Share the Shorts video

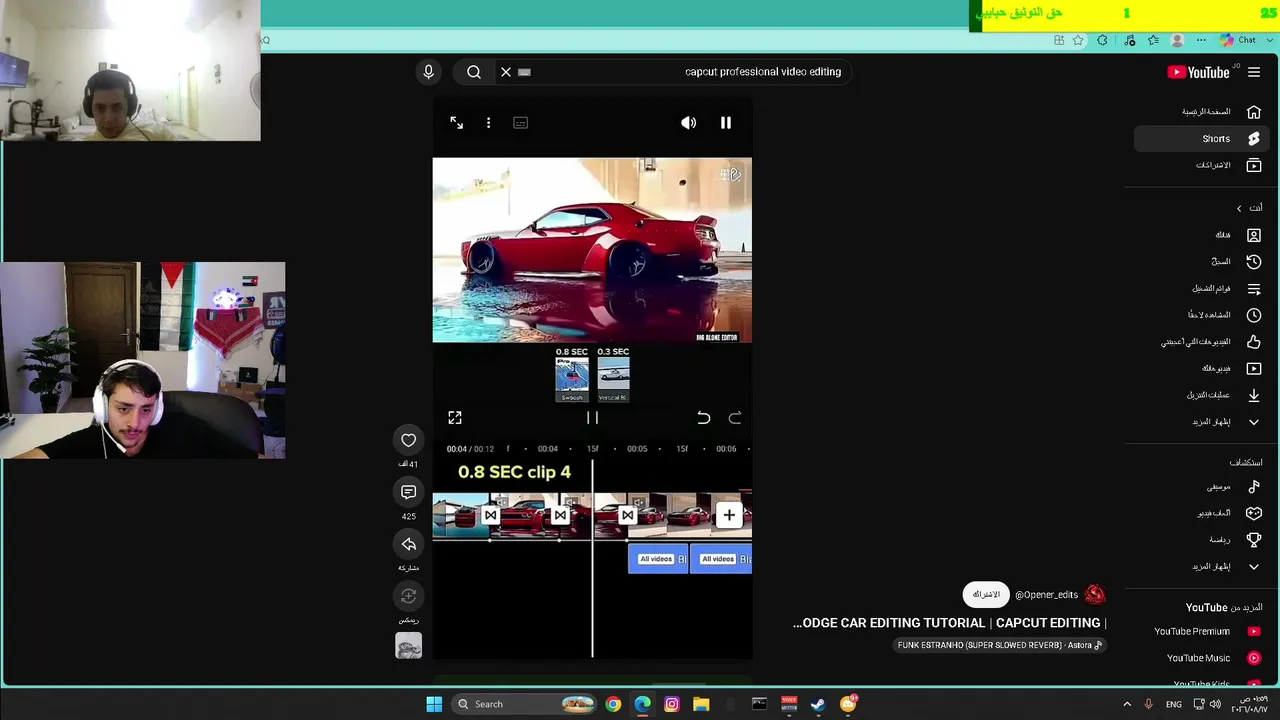click(408, 544)
